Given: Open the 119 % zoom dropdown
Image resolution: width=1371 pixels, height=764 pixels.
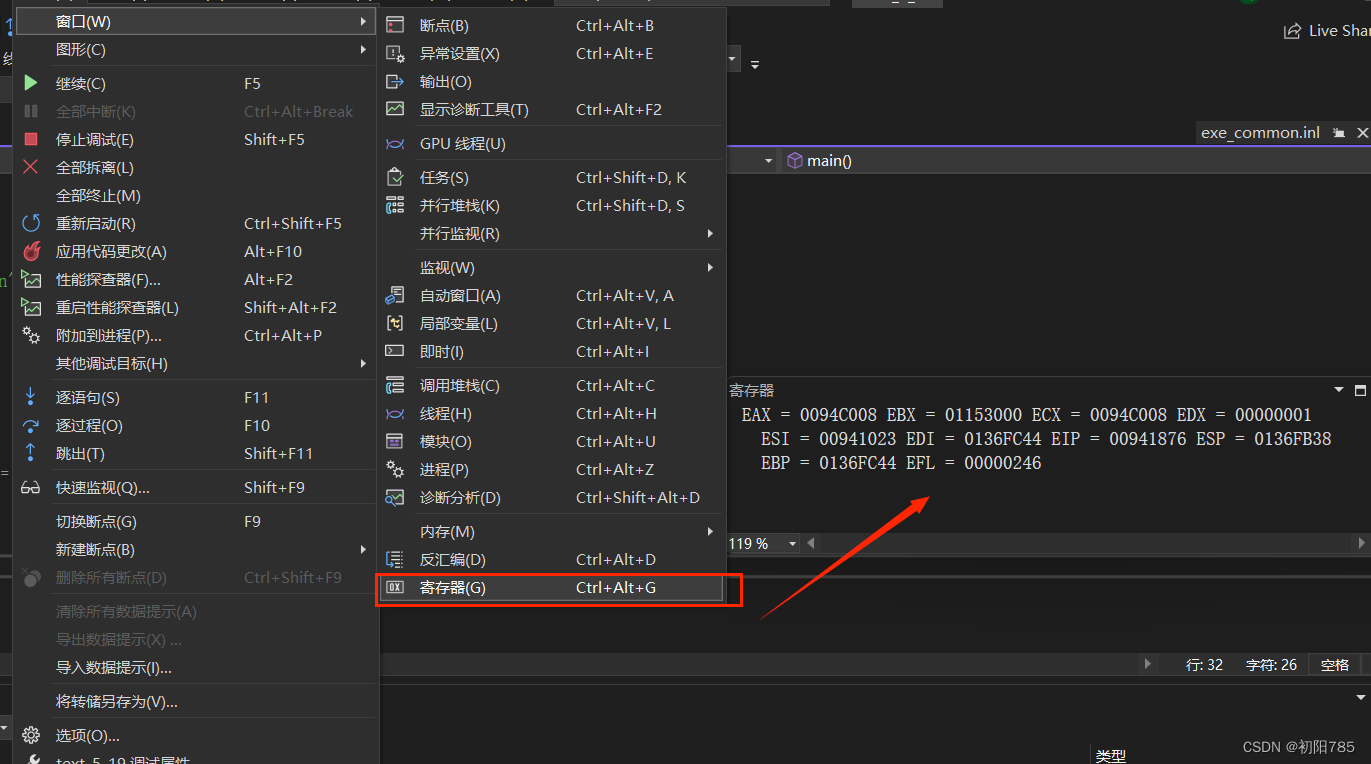Looking at the screenshot, I should 793,543.
